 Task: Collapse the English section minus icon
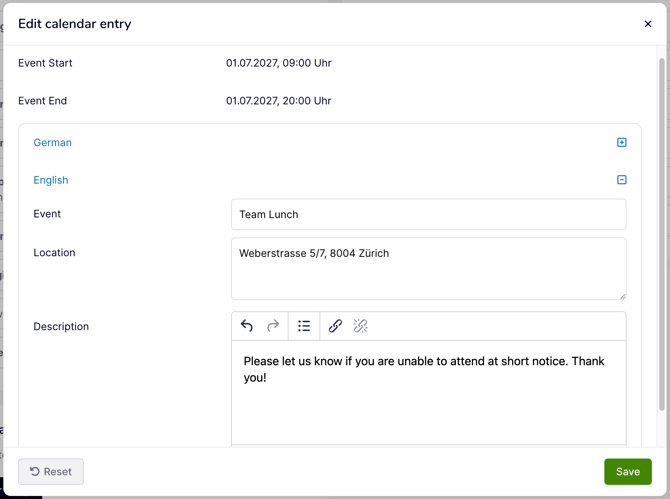pos(622,180)
